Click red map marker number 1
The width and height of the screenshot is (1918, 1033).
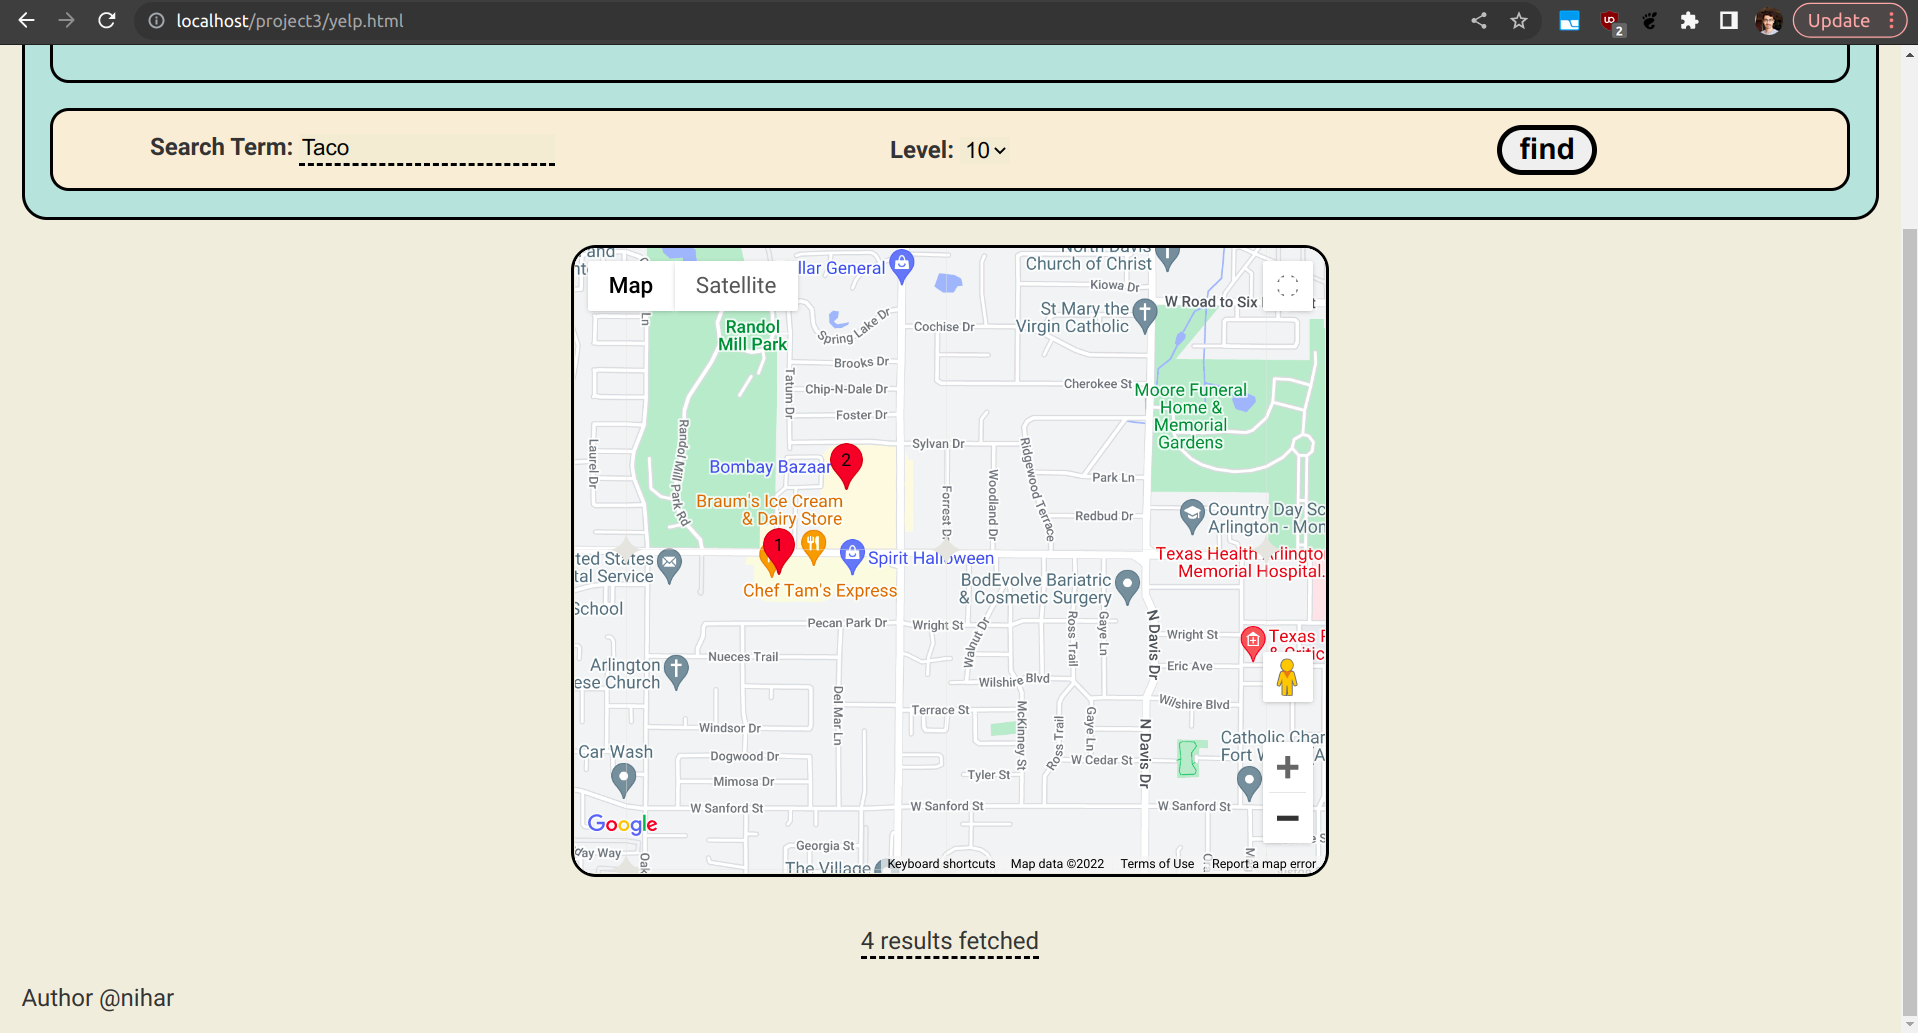pyautogui.click(x=778, y=548)
